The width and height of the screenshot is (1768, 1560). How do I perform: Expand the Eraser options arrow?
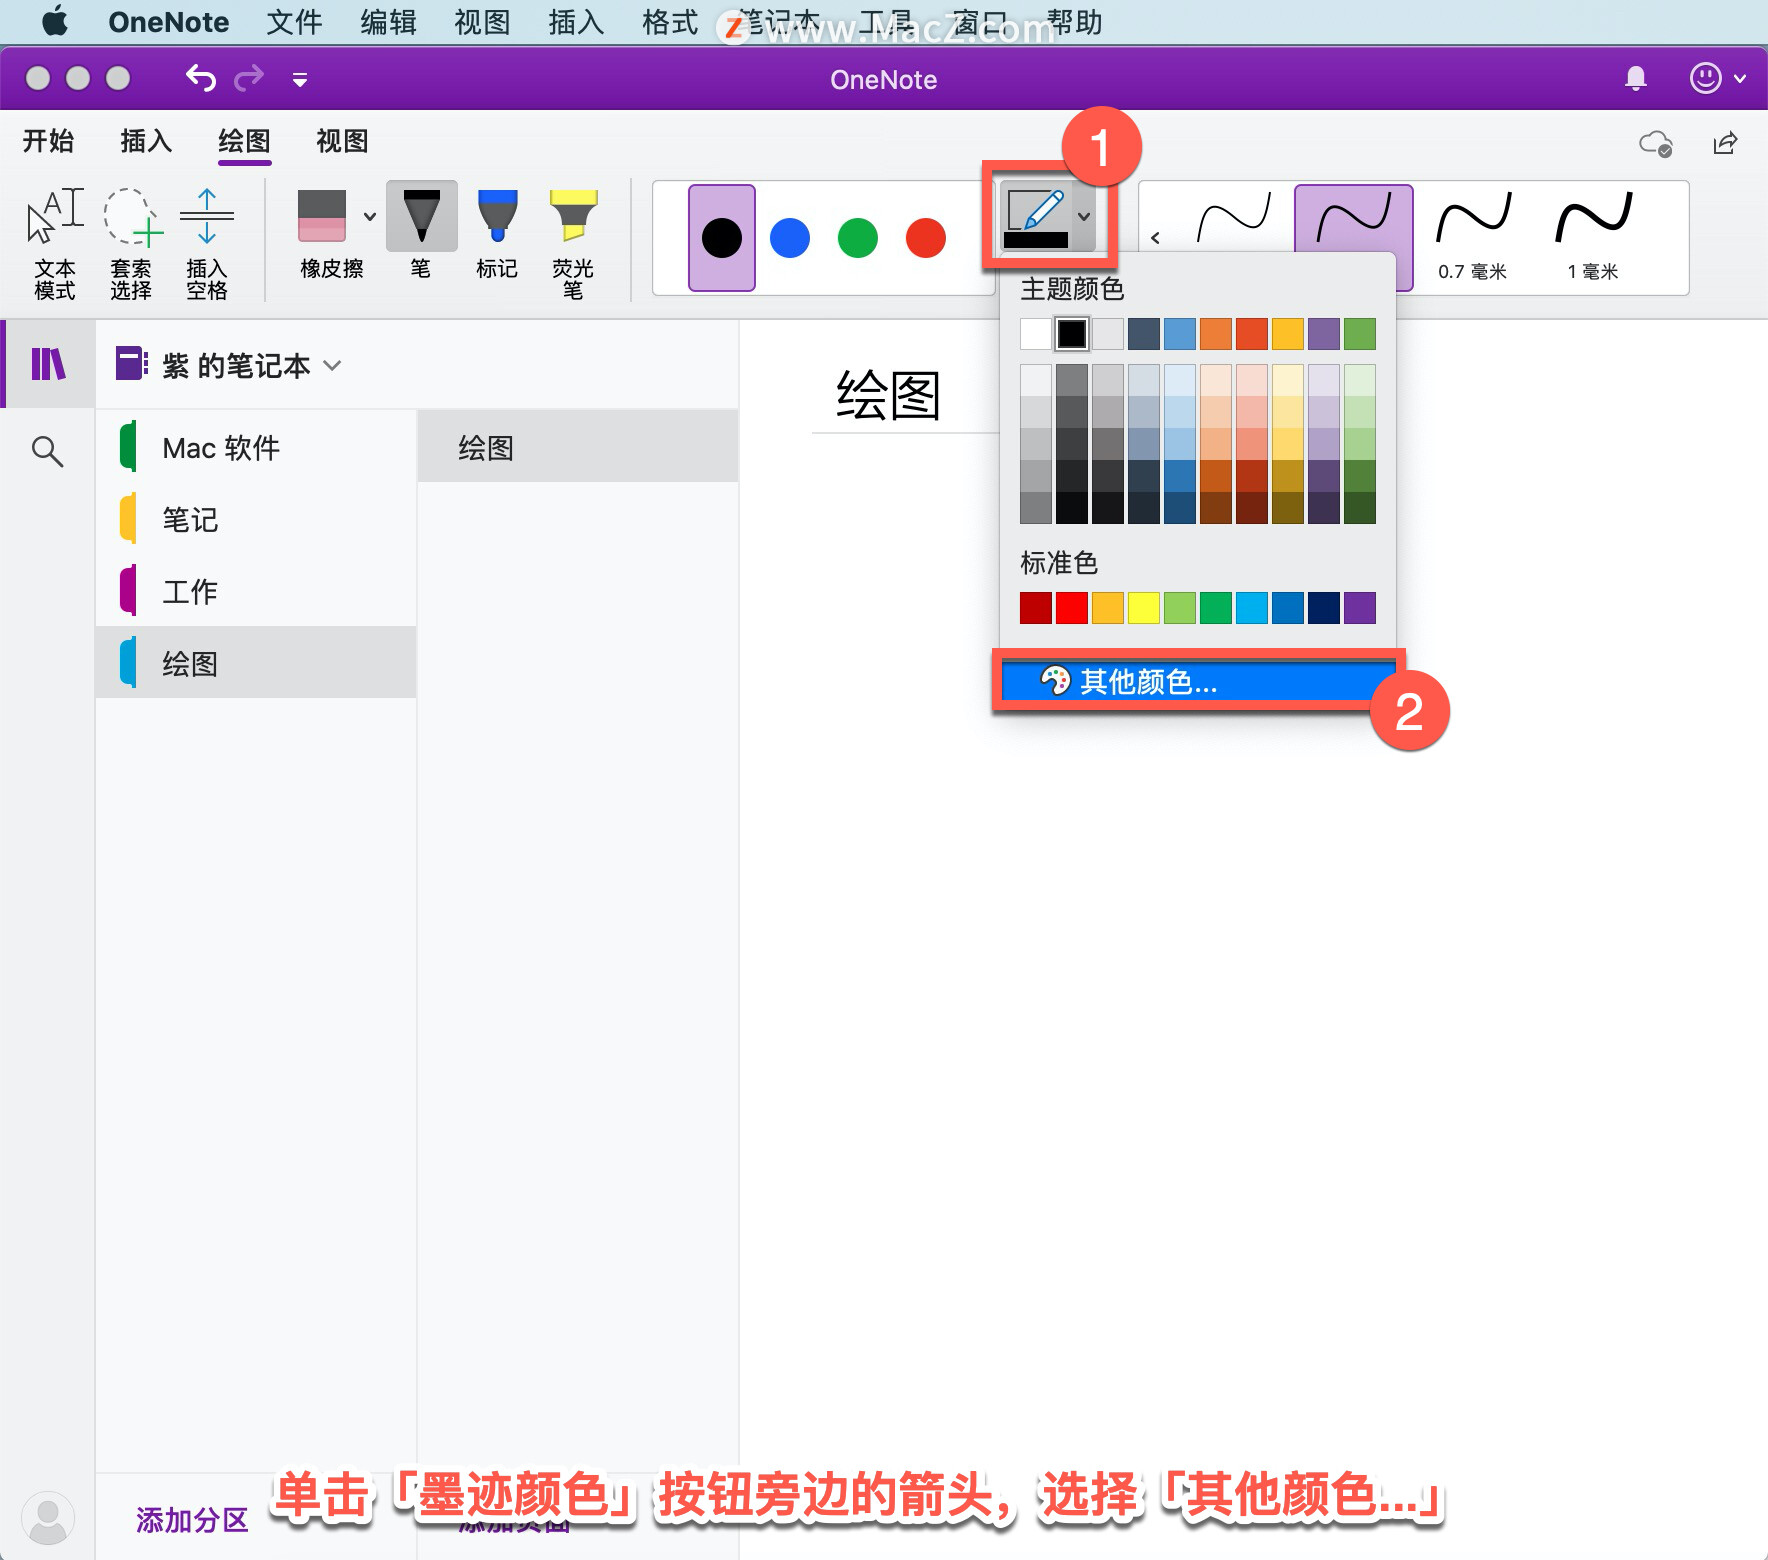click(370, 216)
